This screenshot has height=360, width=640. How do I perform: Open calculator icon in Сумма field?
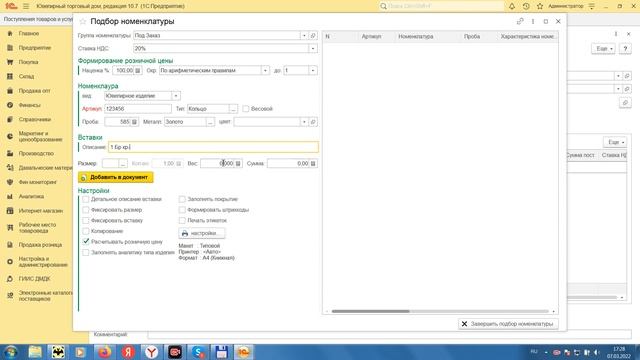click(x=313, y=163)
